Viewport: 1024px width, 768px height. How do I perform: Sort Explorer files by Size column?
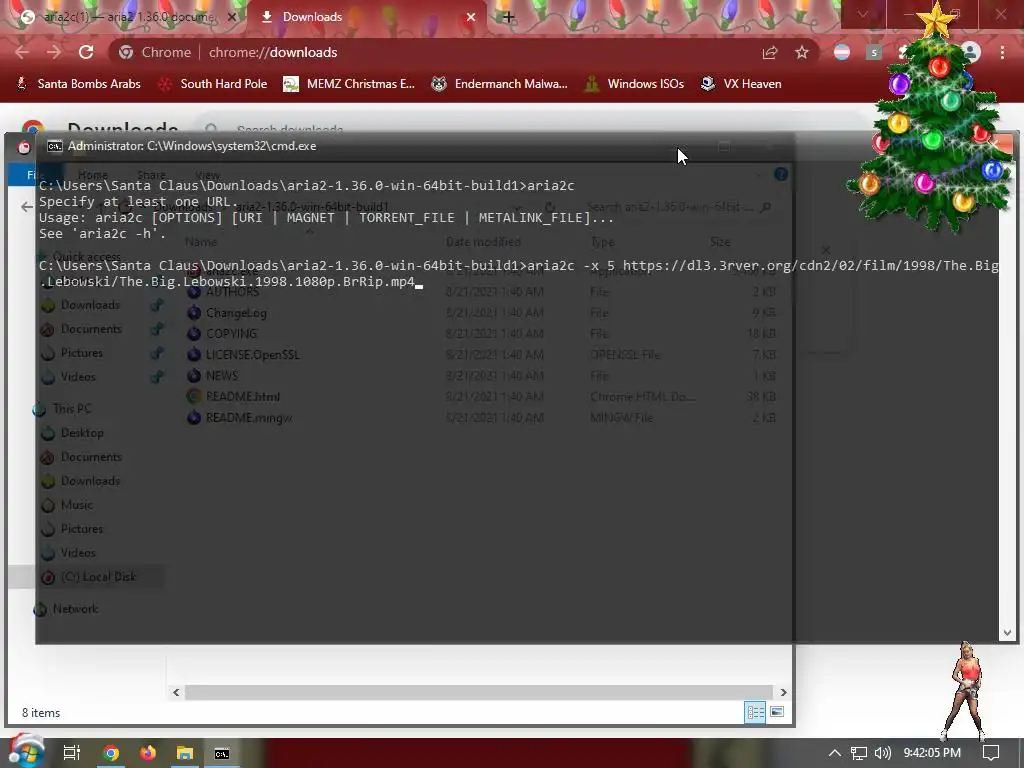720,242
